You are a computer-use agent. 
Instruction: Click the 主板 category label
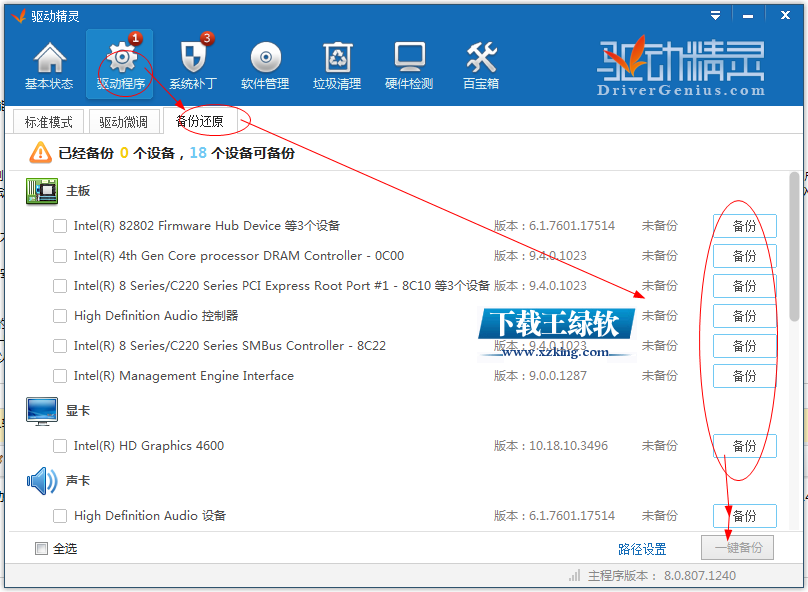[78, 191]
